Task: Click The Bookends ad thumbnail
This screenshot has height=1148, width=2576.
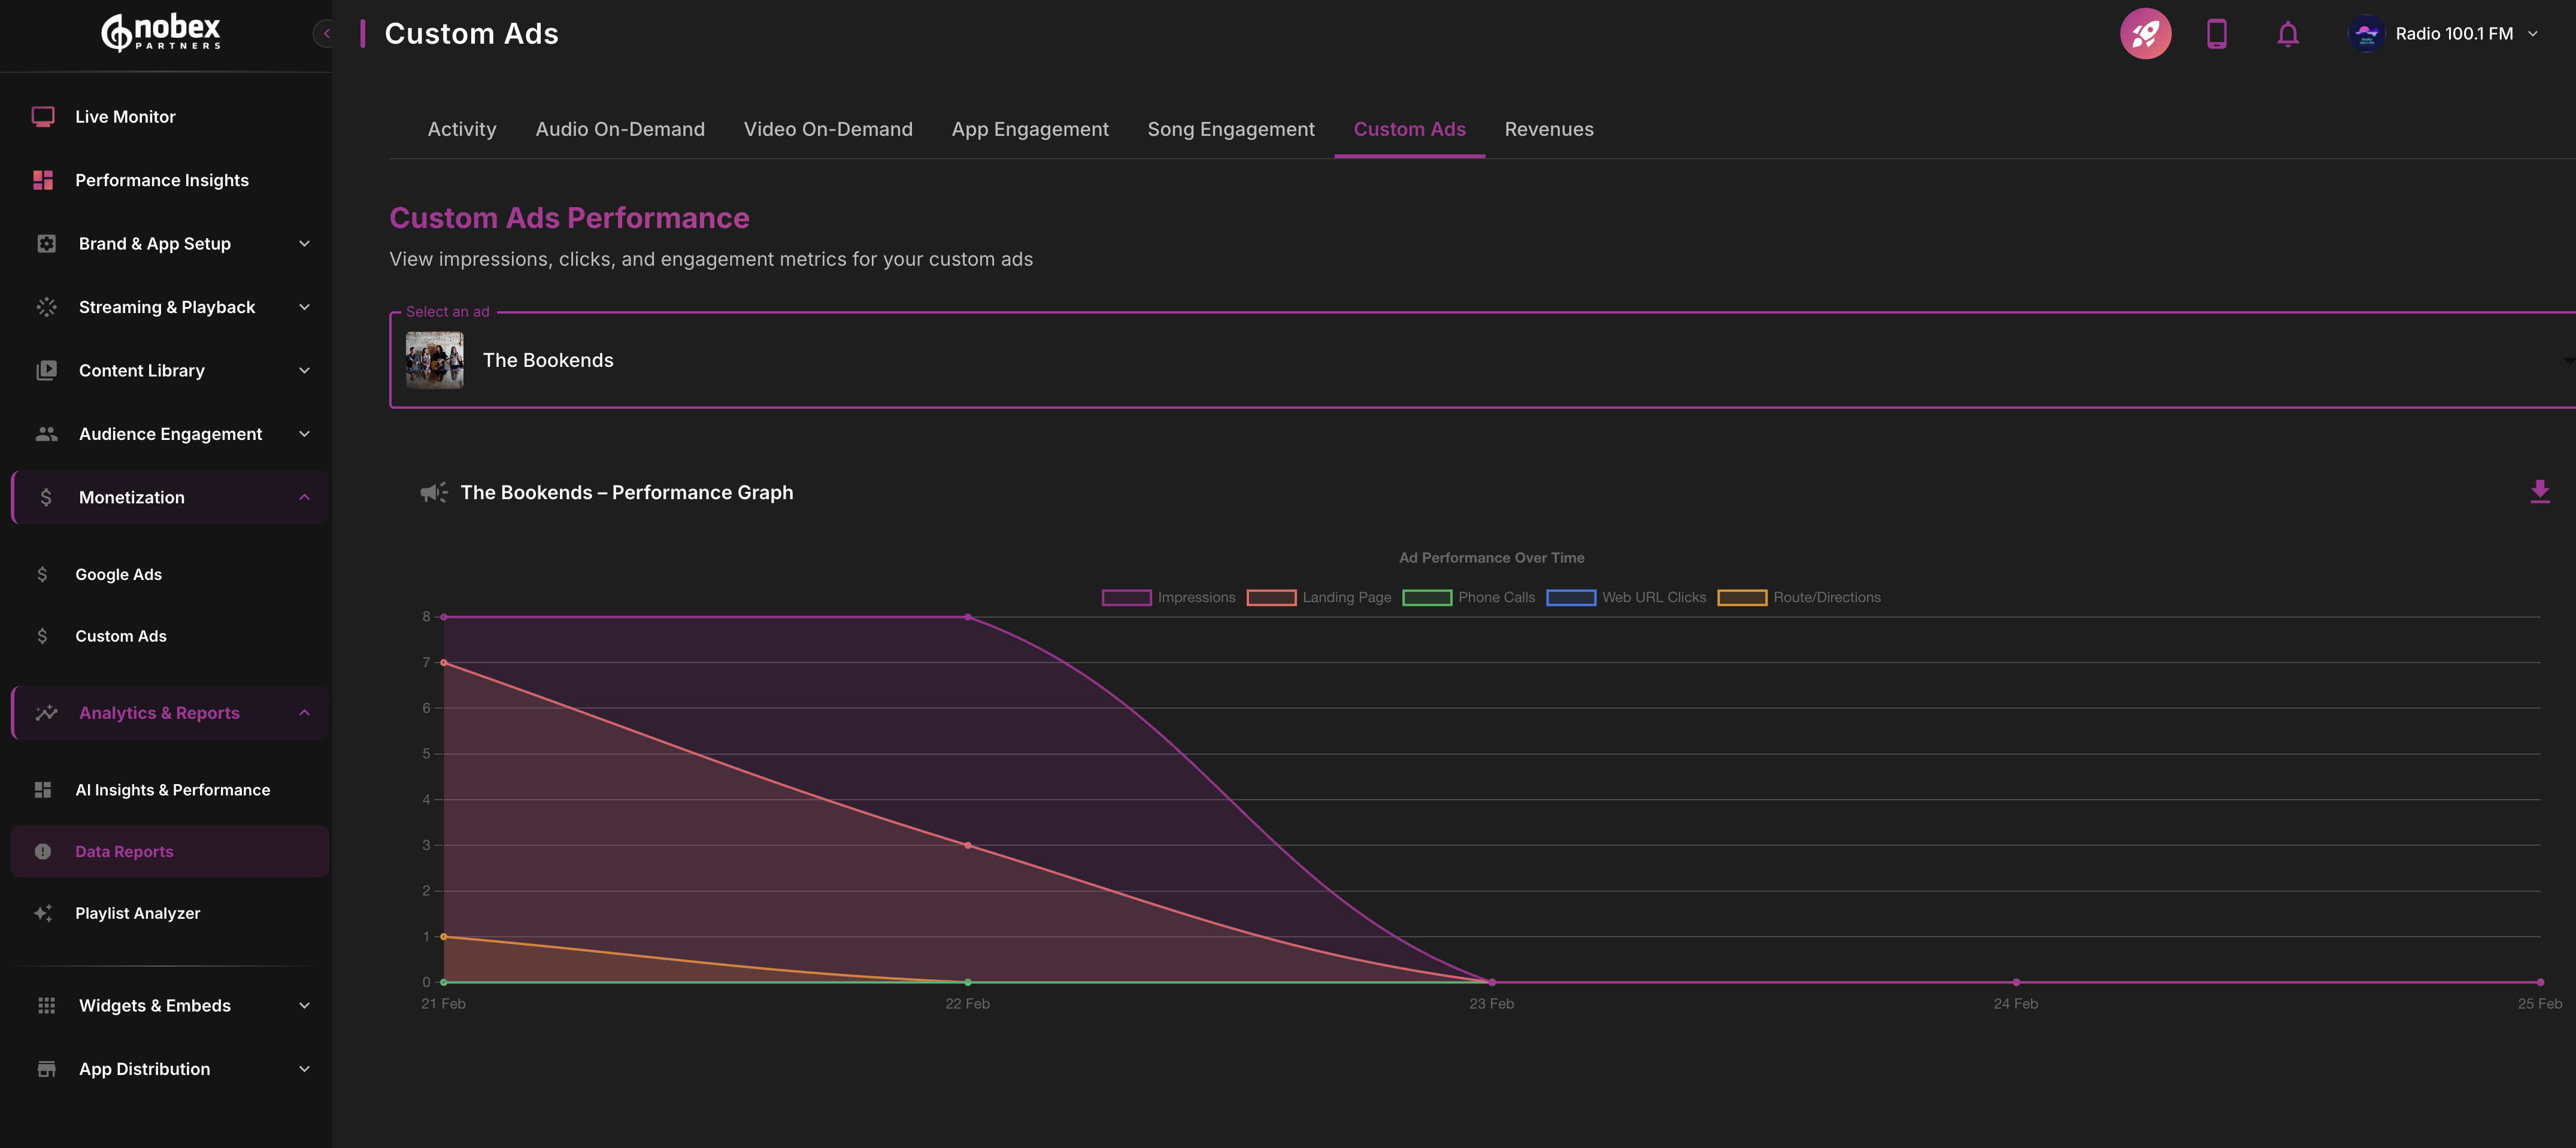Action: 434,360
